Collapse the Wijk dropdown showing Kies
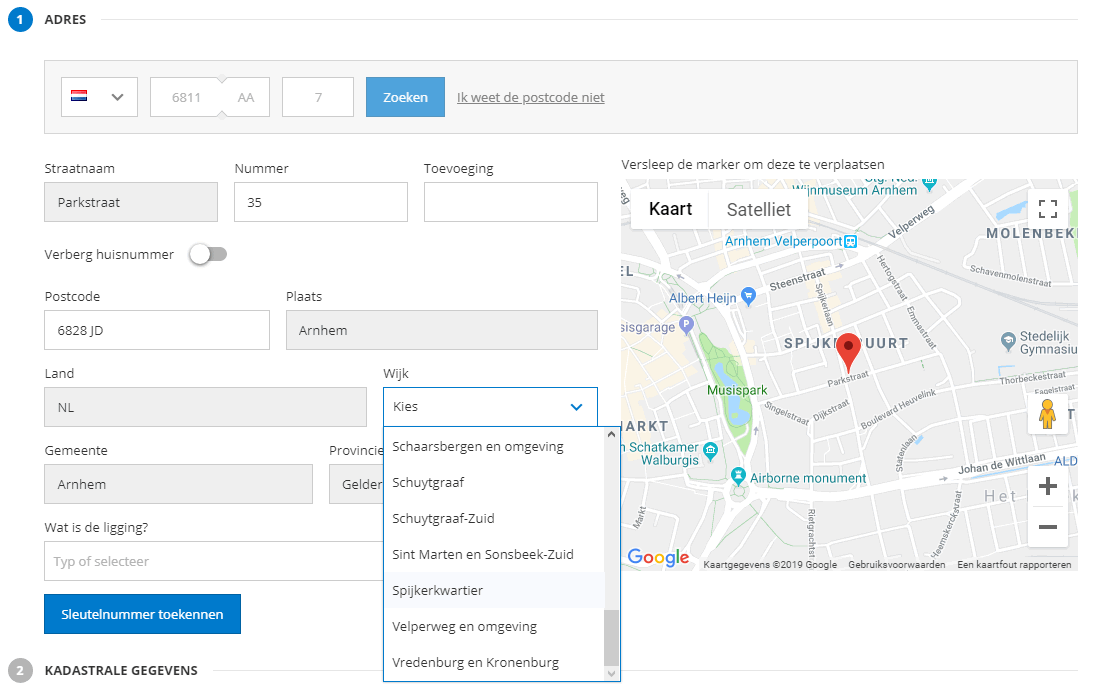Screen dimensions: 1101x686 tap(490, 407)
